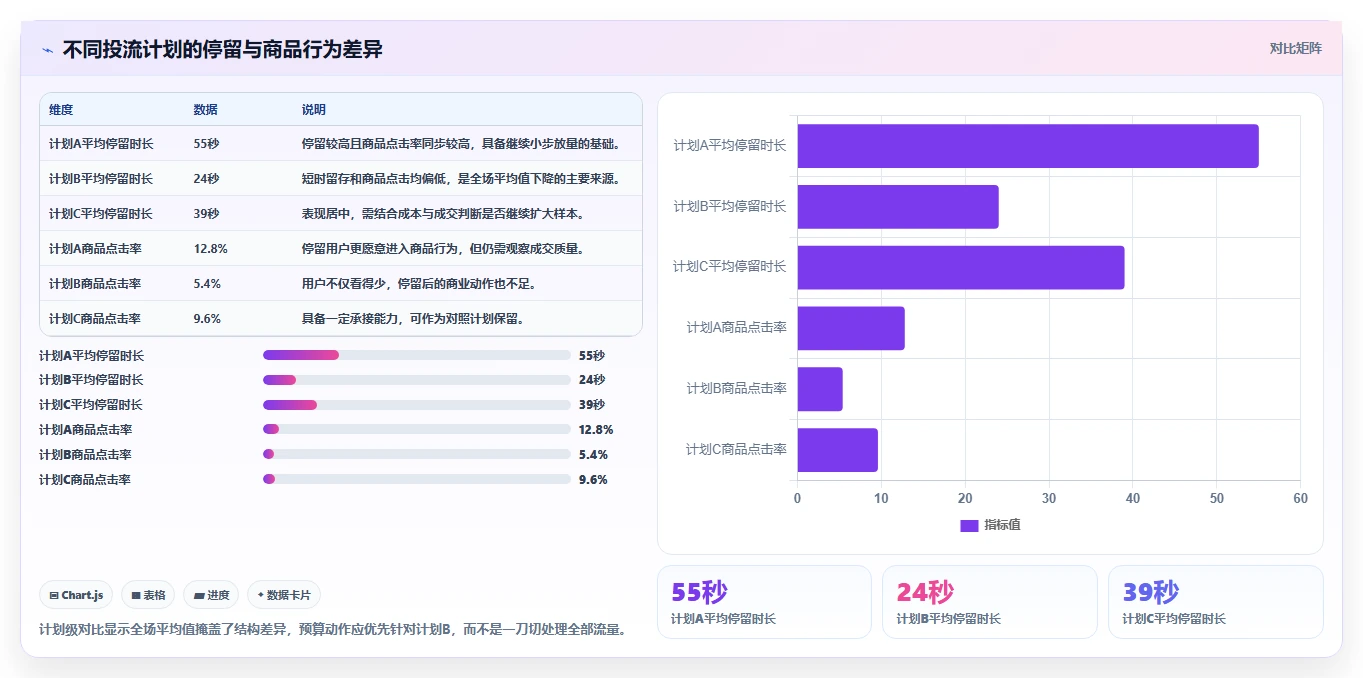Viewport: 1363px width, 678px height.
Task: Click the chart bar for 计划C商品点击率
Action: pyautogui.click(x=838, y=450)
